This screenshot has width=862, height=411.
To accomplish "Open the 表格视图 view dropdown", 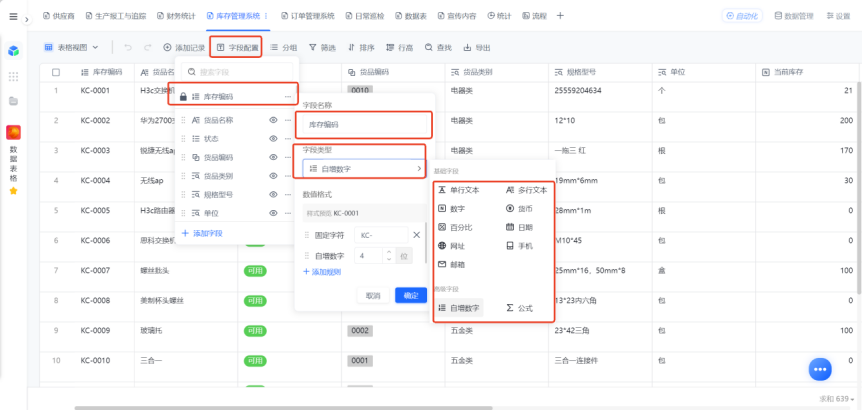I will 71,48.
